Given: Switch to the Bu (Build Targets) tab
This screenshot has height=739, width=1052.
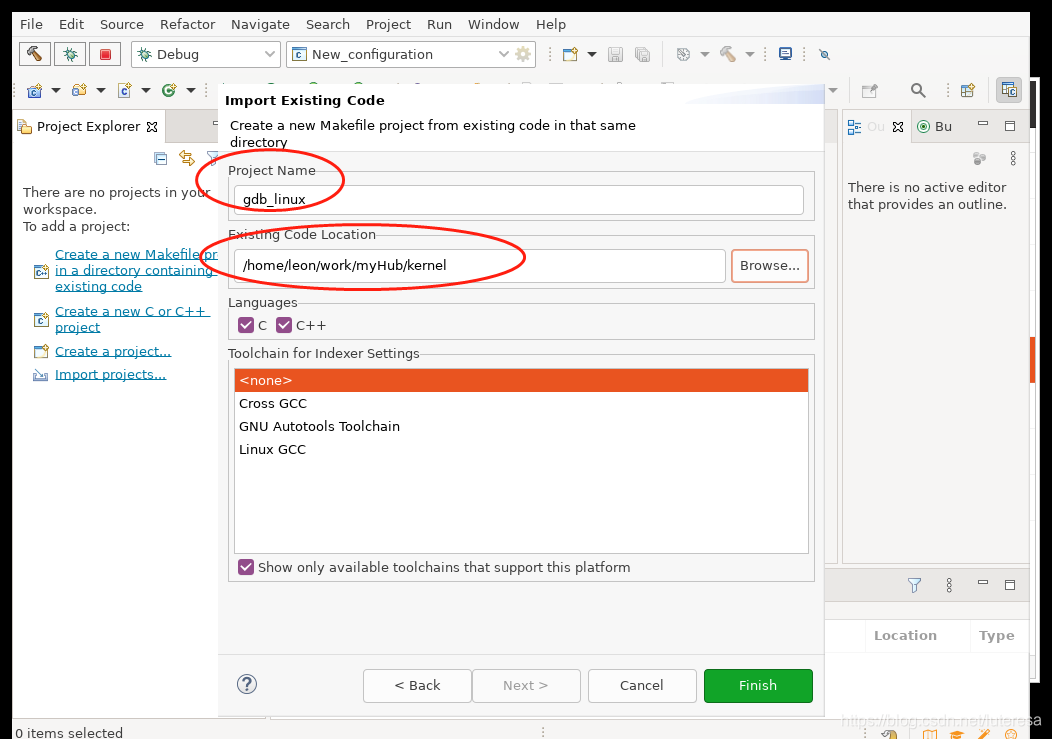Looking at the screenshot, I should click(935, 126).
